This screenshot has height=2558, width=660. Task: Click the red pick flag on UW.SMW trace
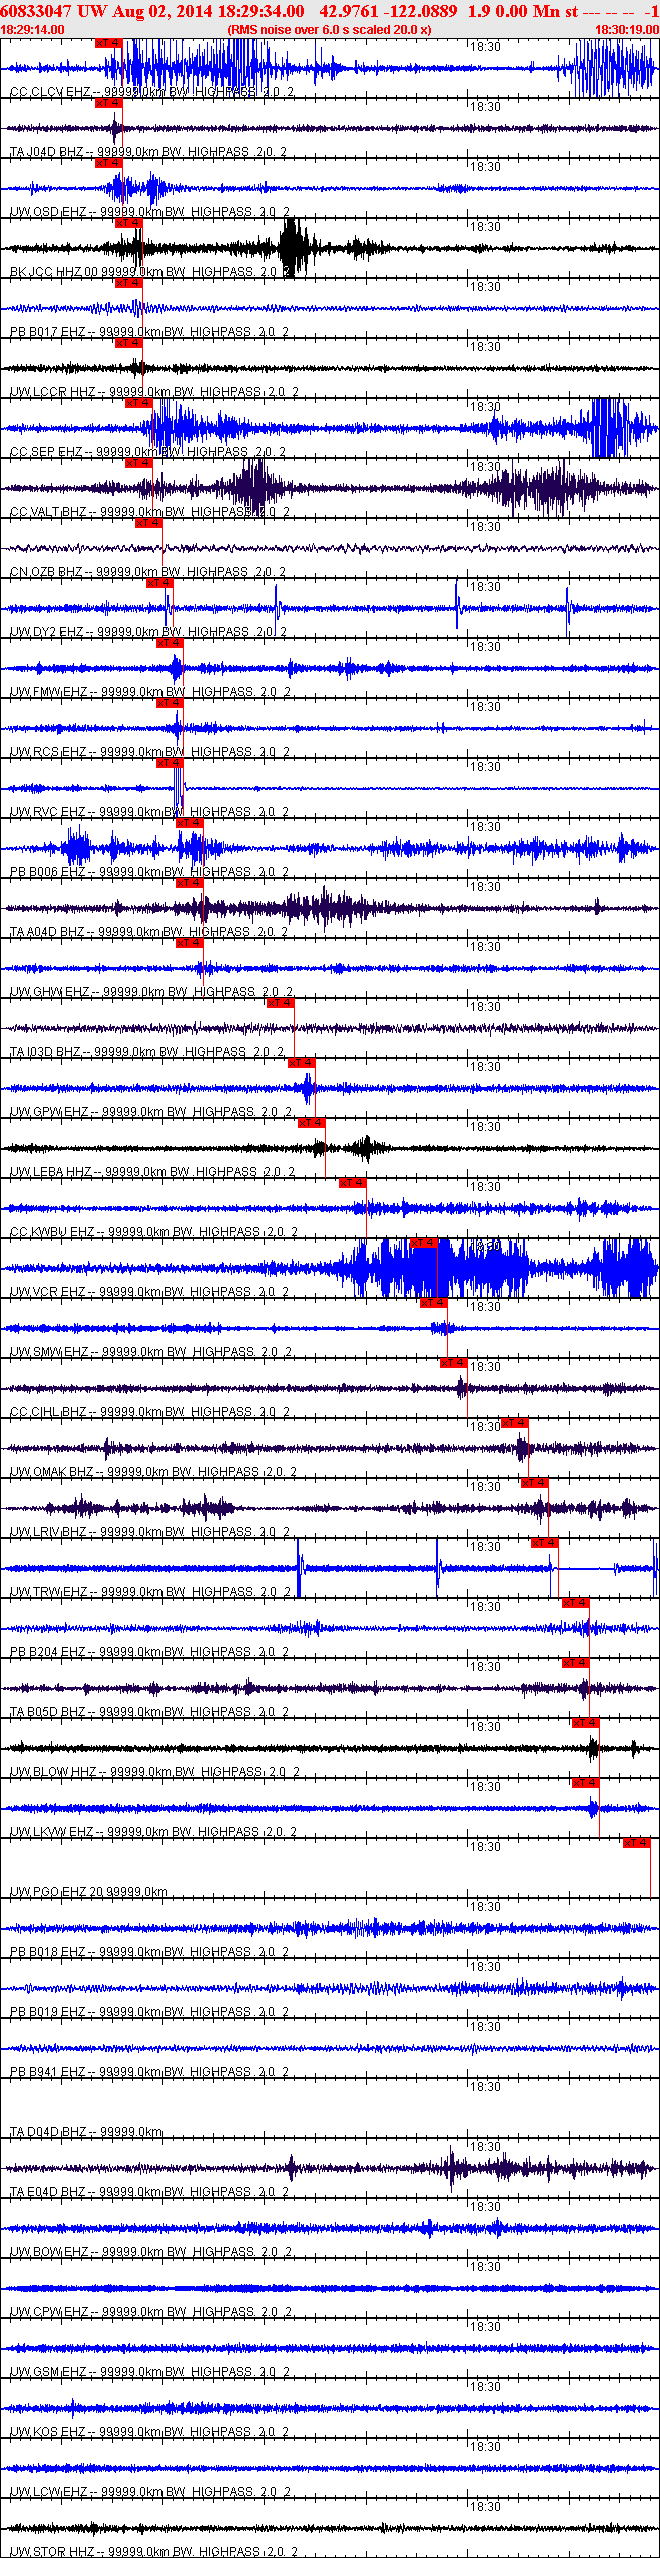pos(433,1303)
